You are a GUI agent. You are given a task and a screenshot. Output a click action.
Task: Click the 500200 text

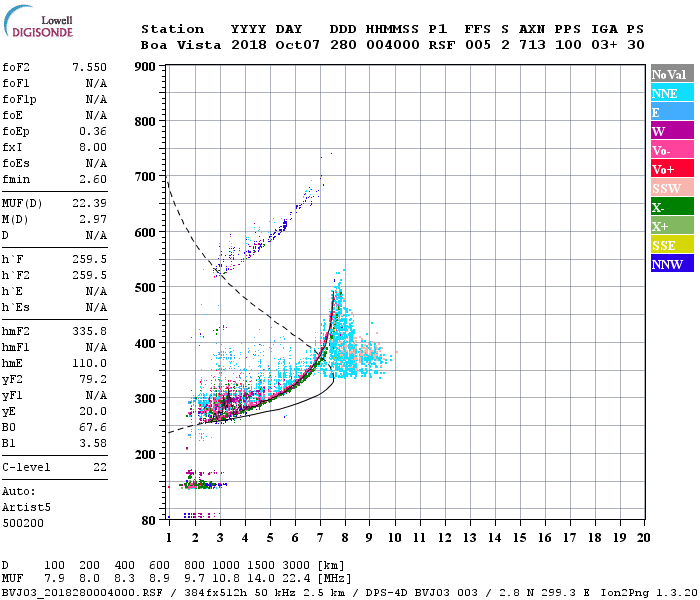coord(23,523)
